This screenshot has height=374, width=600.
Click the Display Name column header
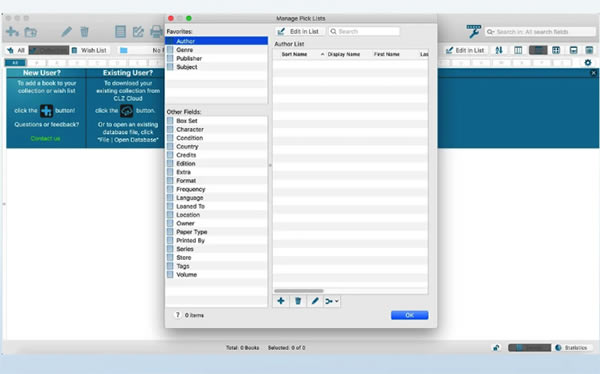[x=344, y=54]
